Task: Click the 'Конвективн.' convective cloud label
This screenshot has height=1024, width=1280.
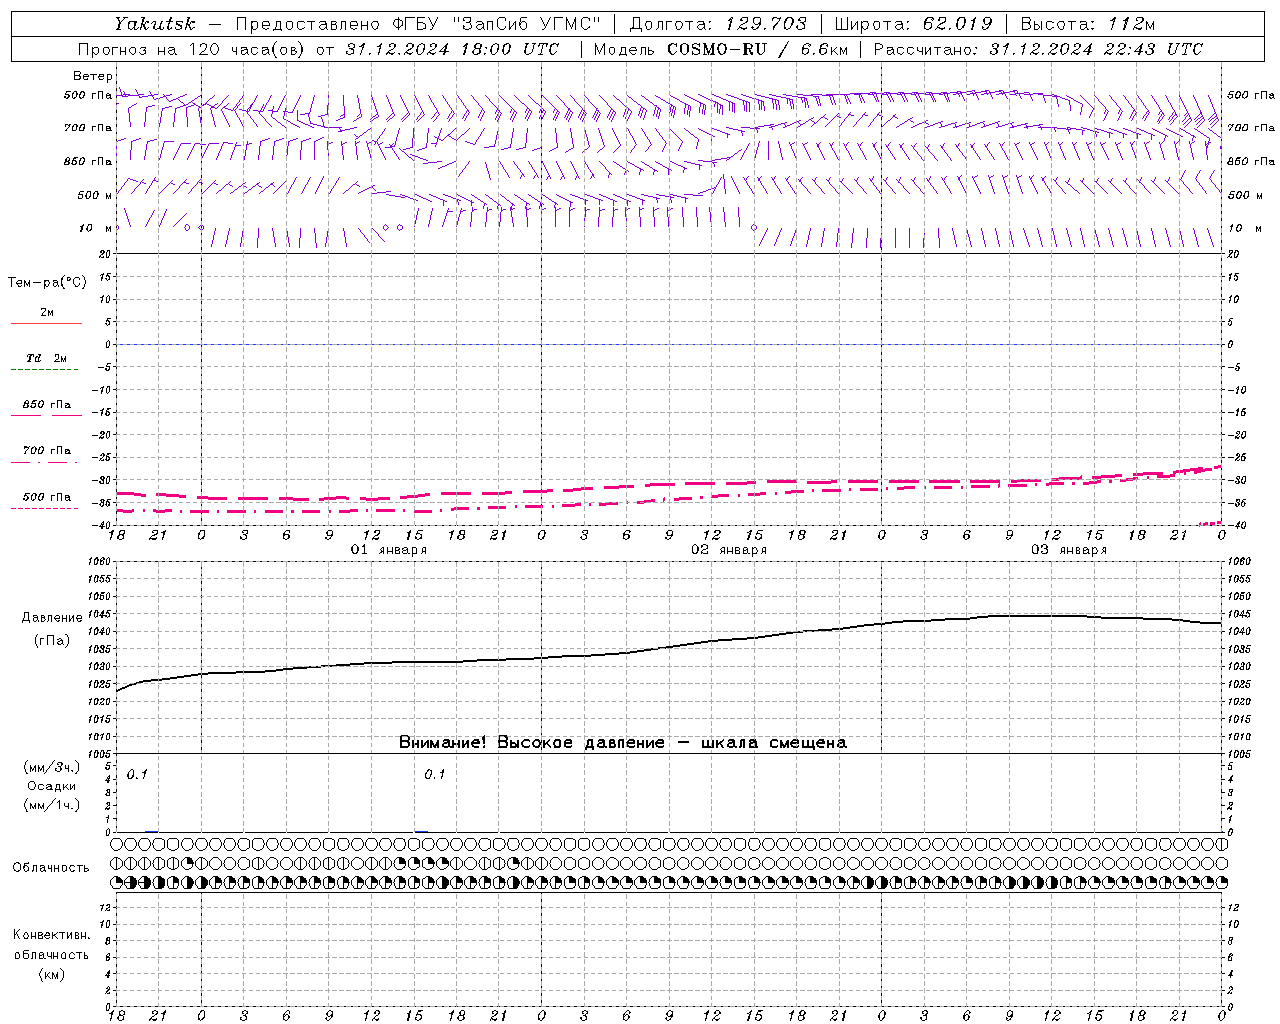Action: [51, 935]
